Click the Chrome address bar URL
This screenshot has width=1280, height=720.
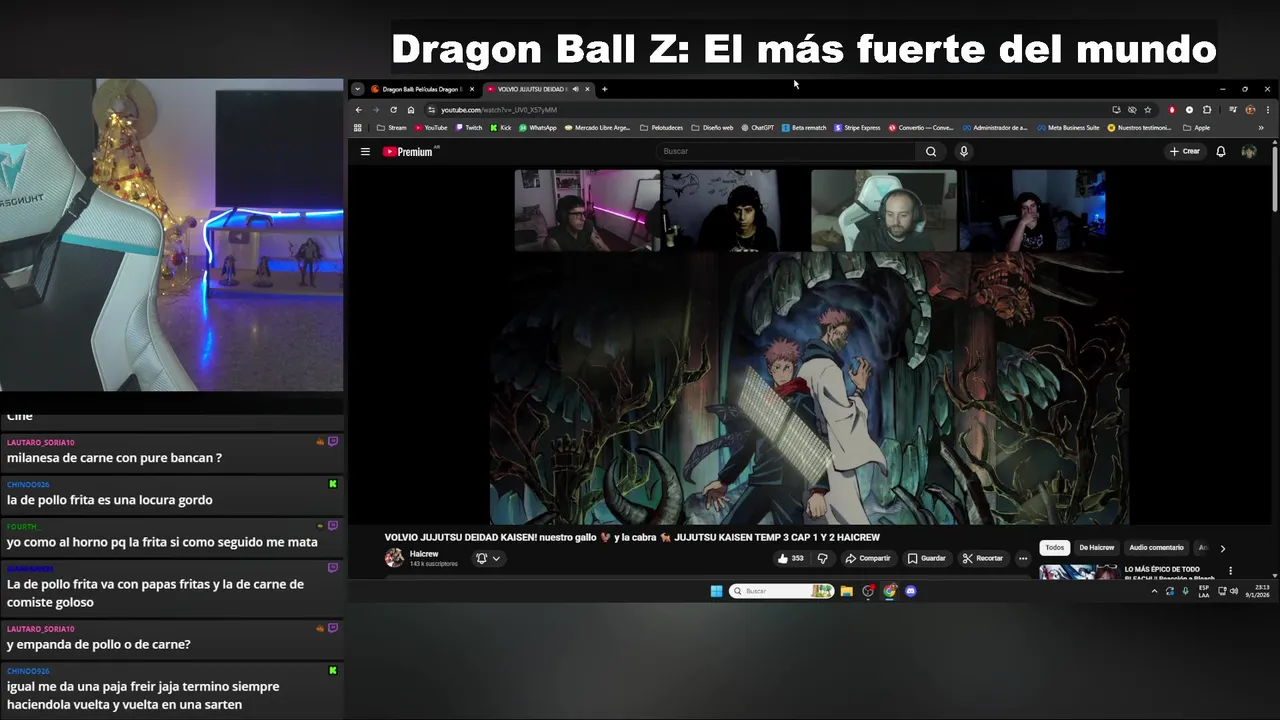(499, 110)
